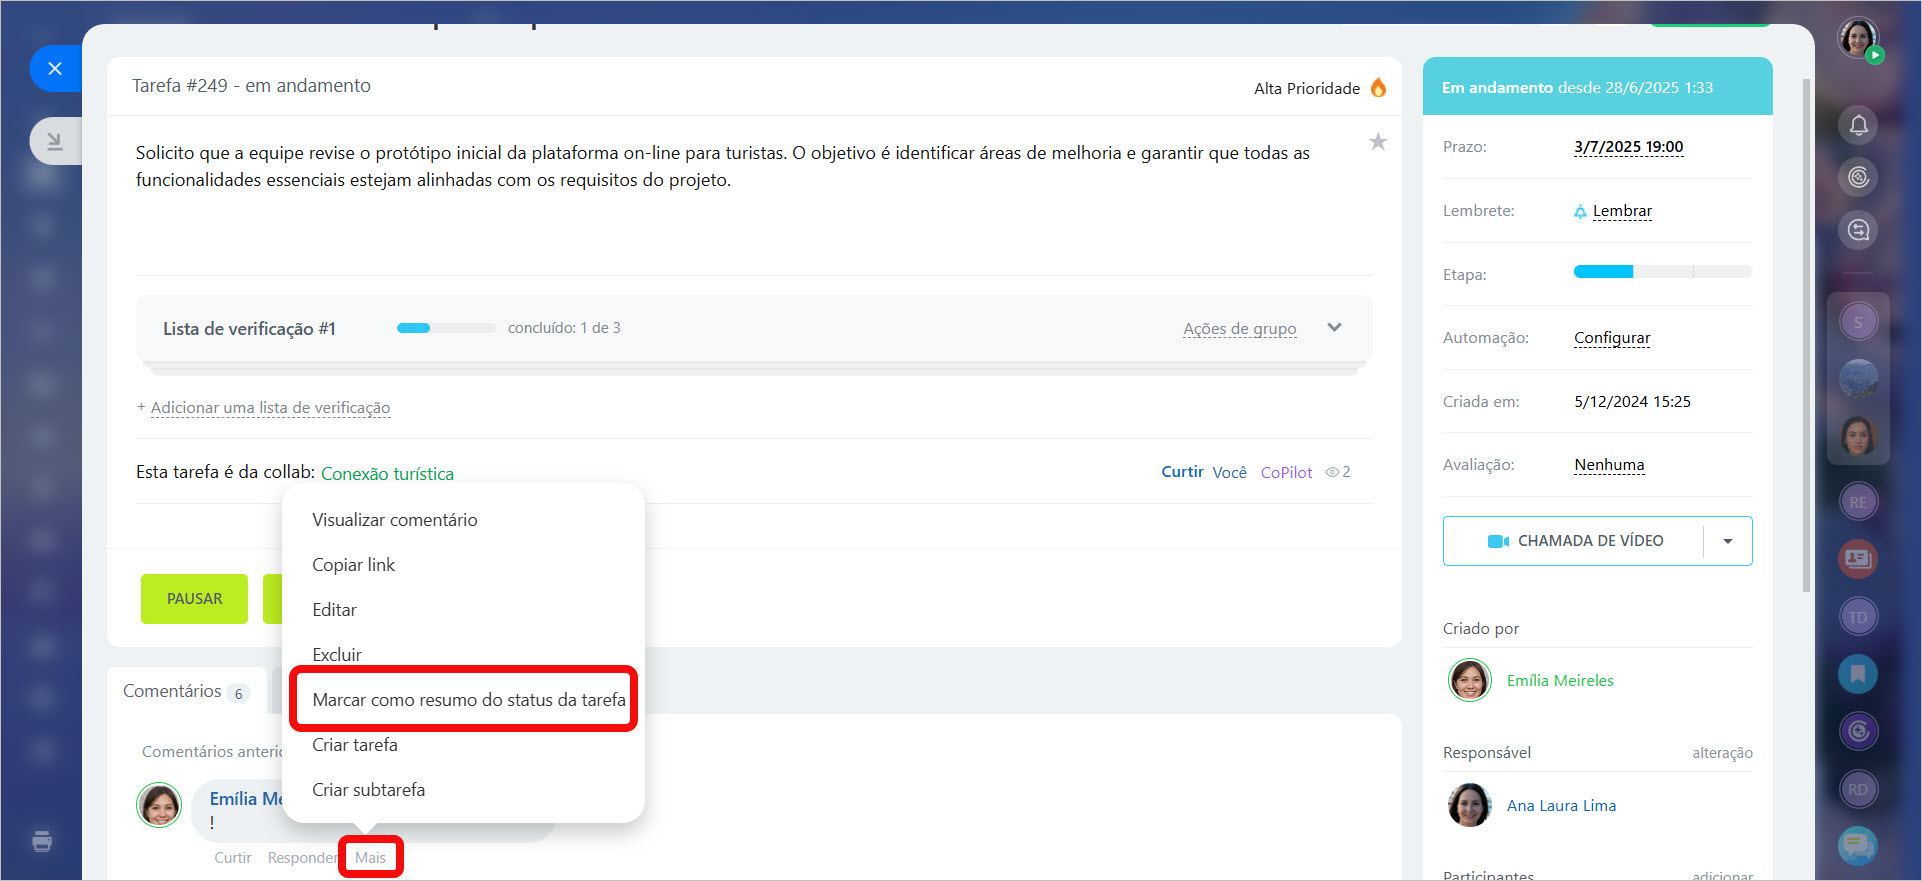Click Curtir on the task
The image size is (1922, 881).
pos(1182,472)
